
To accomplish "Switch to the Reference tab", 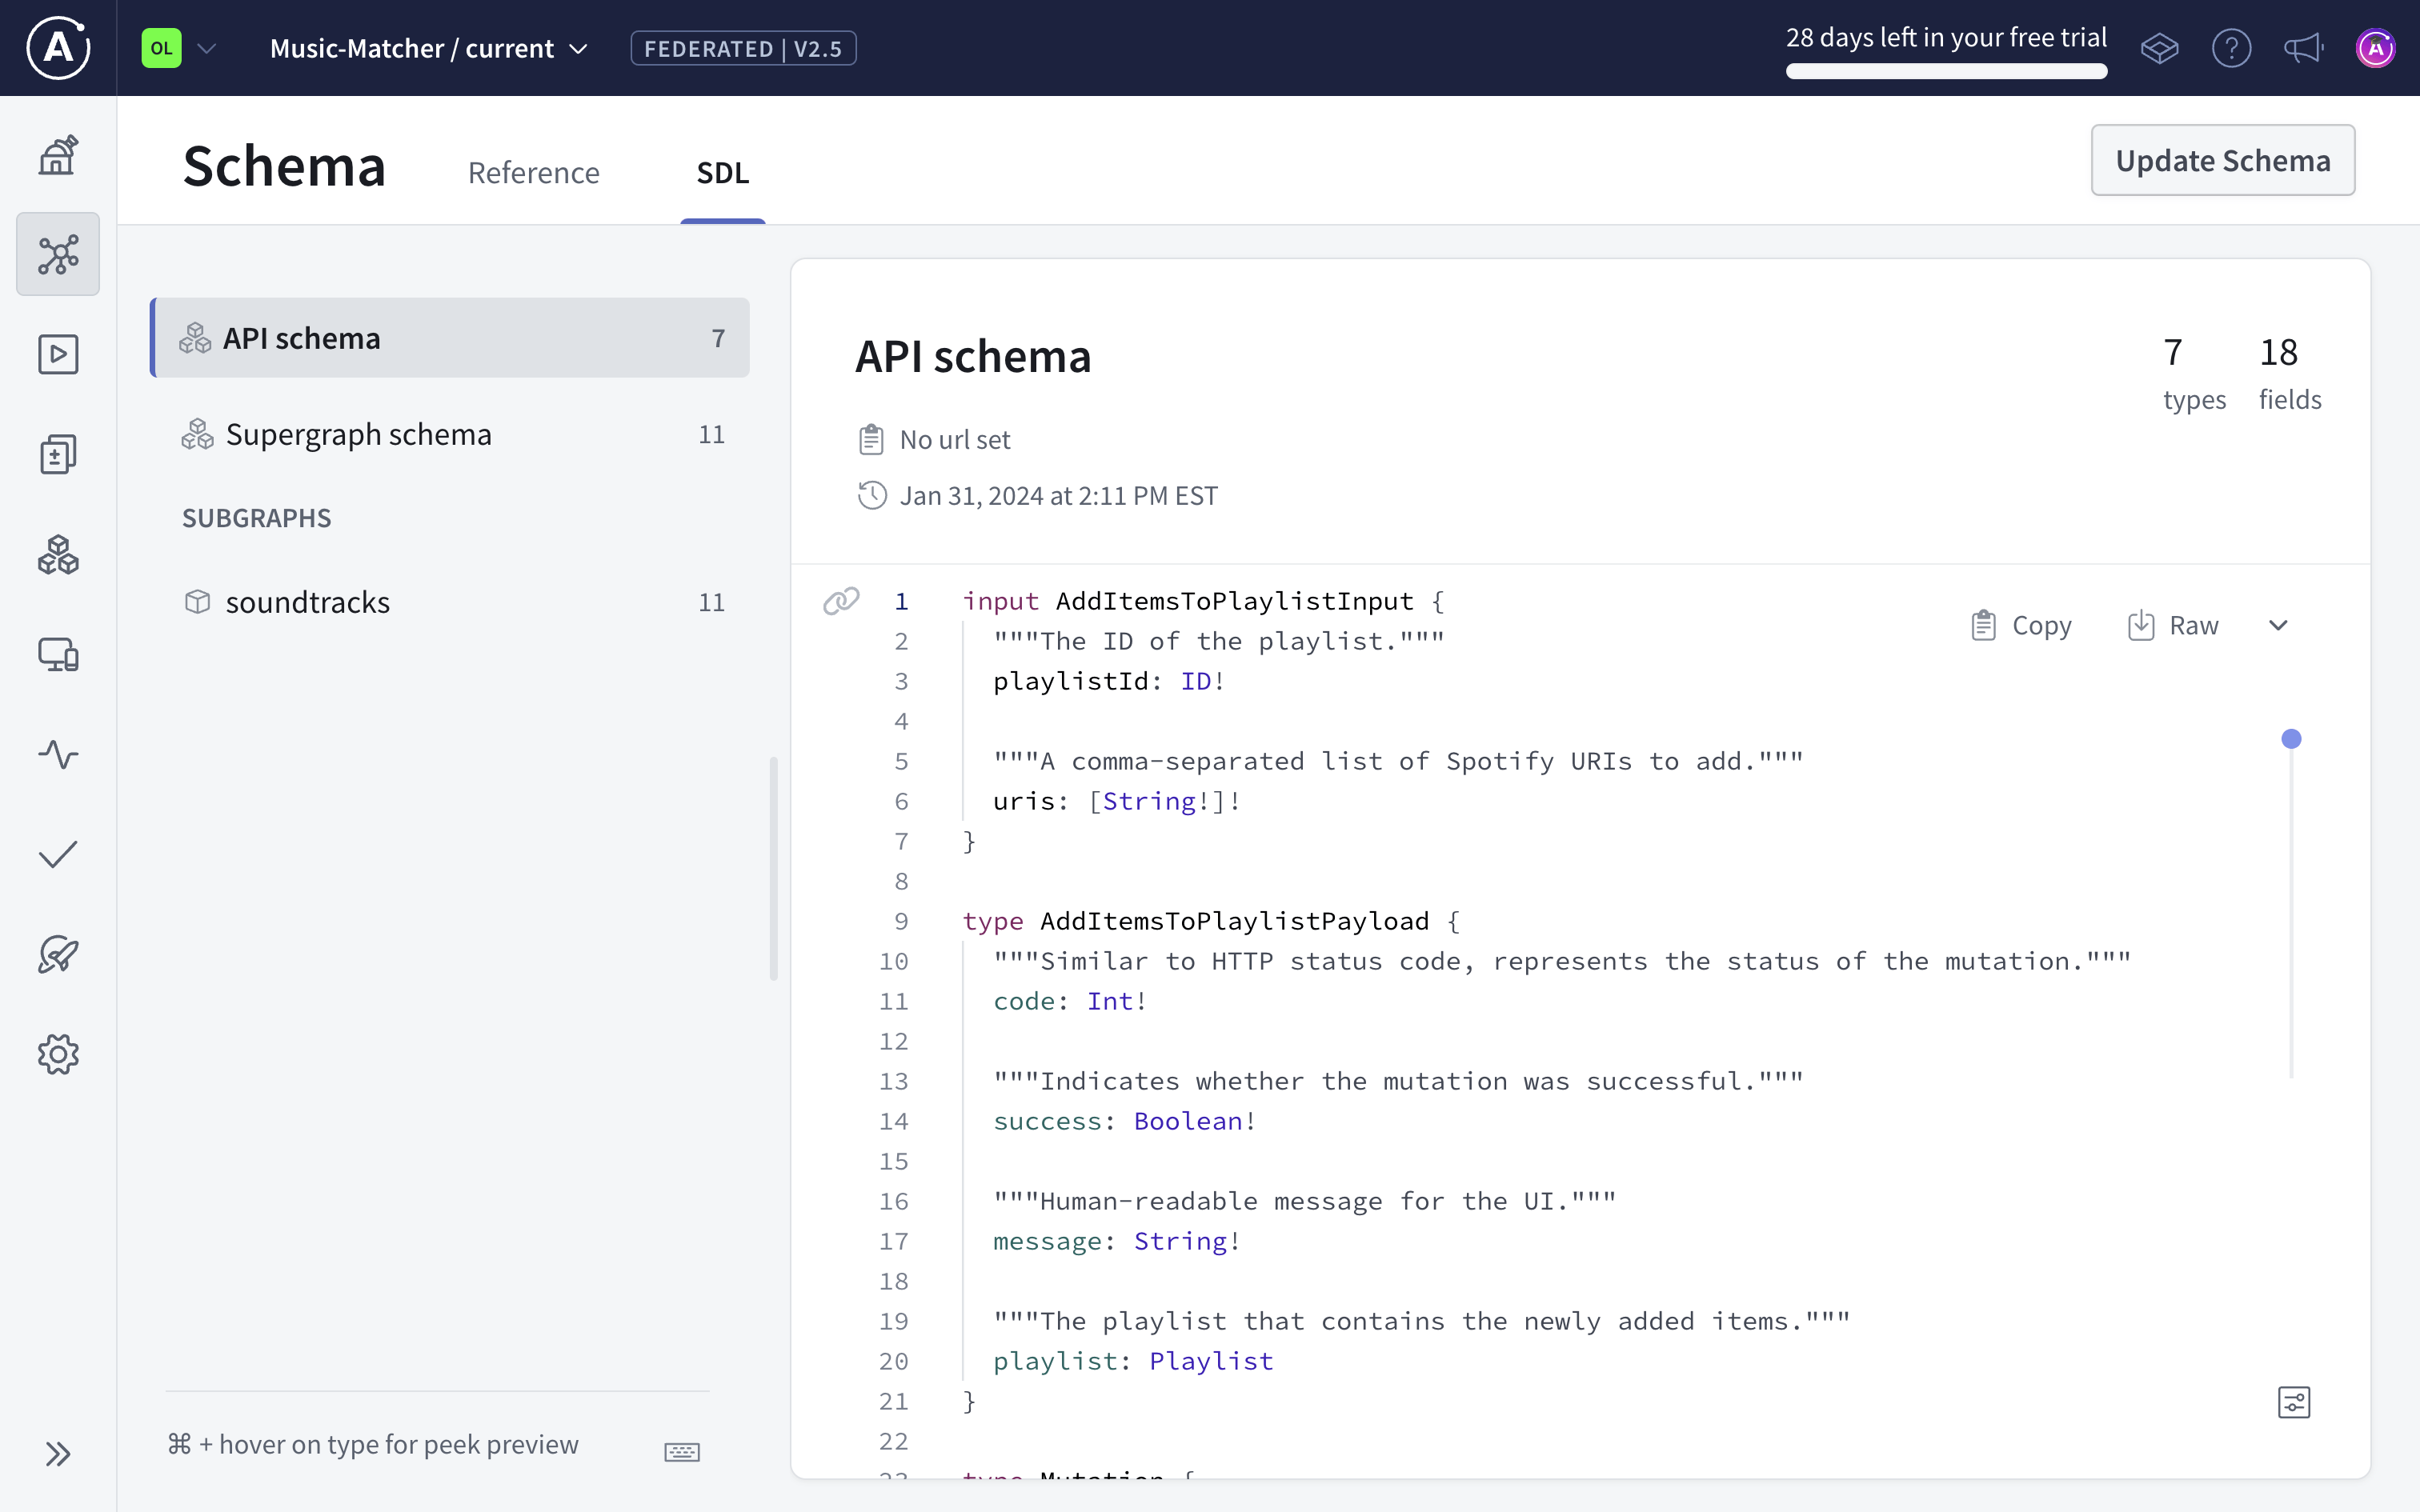I will pyautogui.click(x=533, y=172).
